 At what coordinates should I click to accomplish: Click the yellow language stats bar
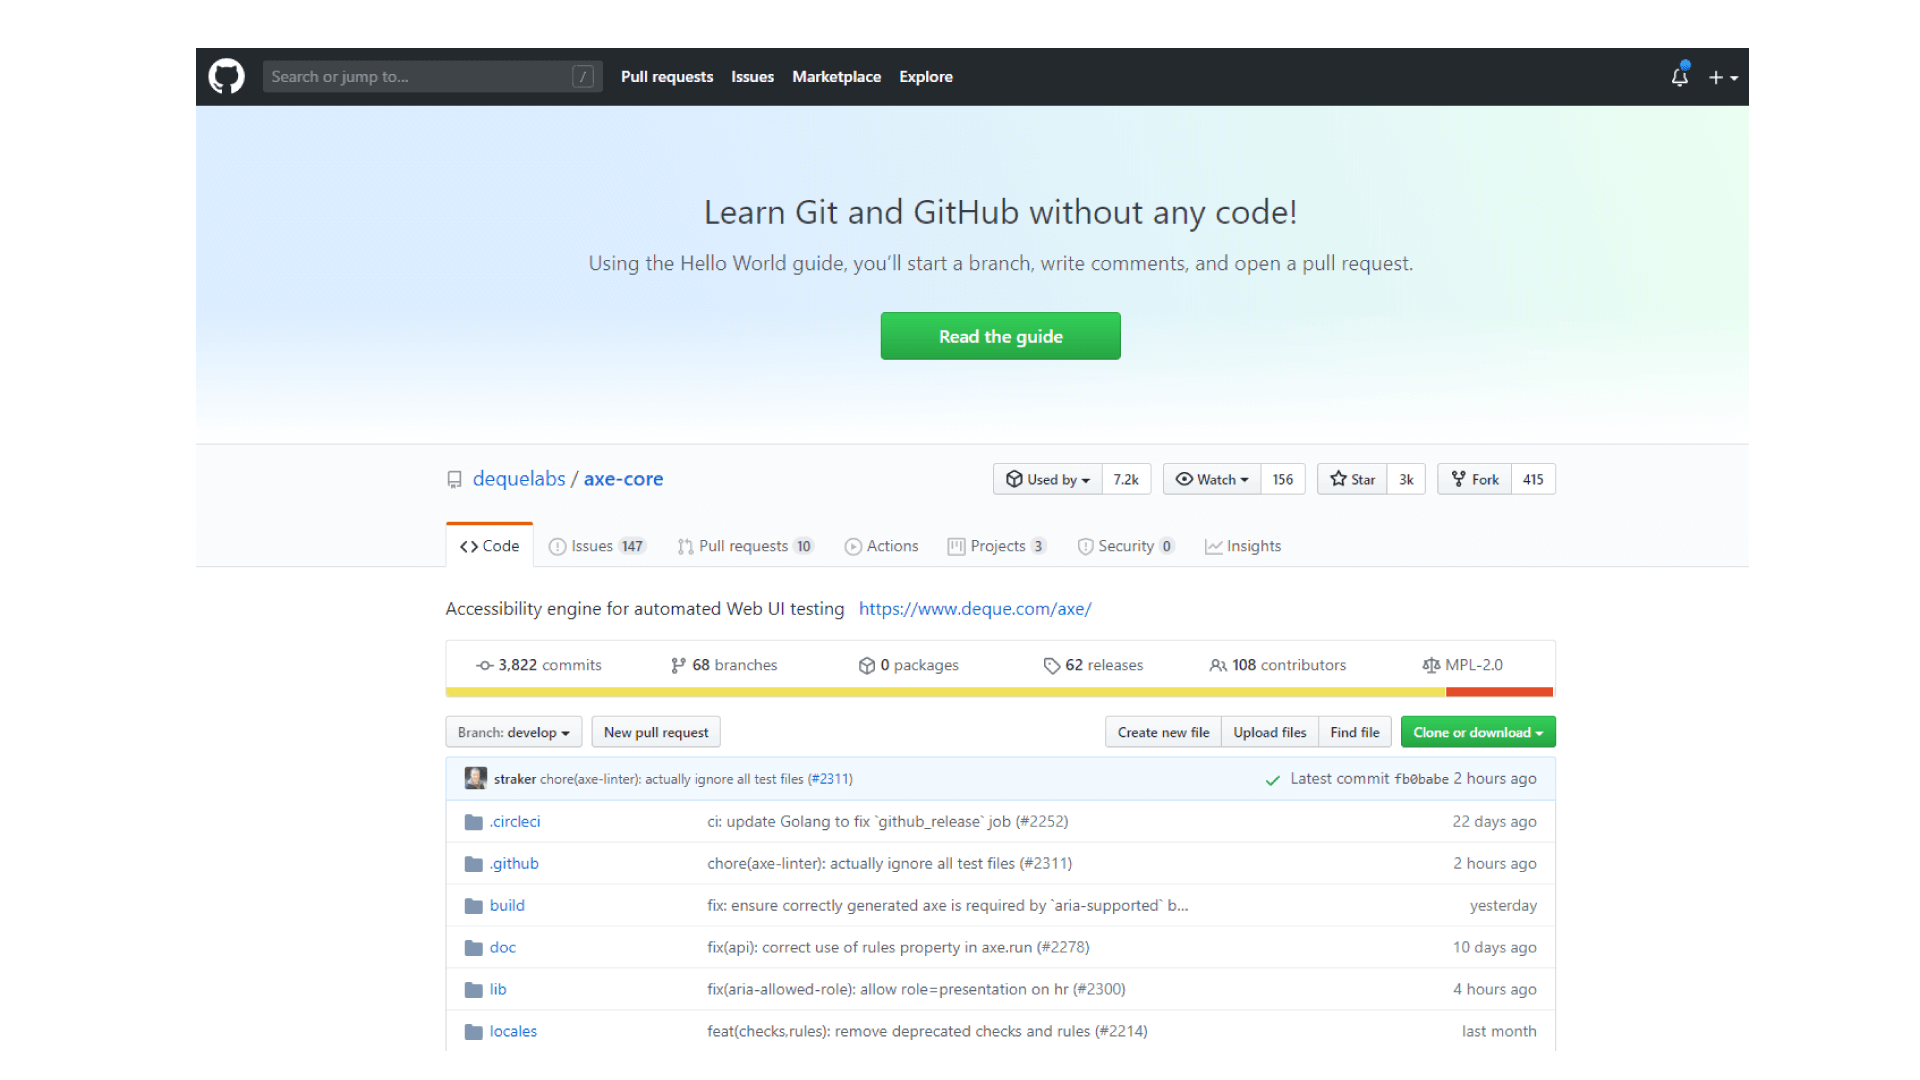point(944,692)
